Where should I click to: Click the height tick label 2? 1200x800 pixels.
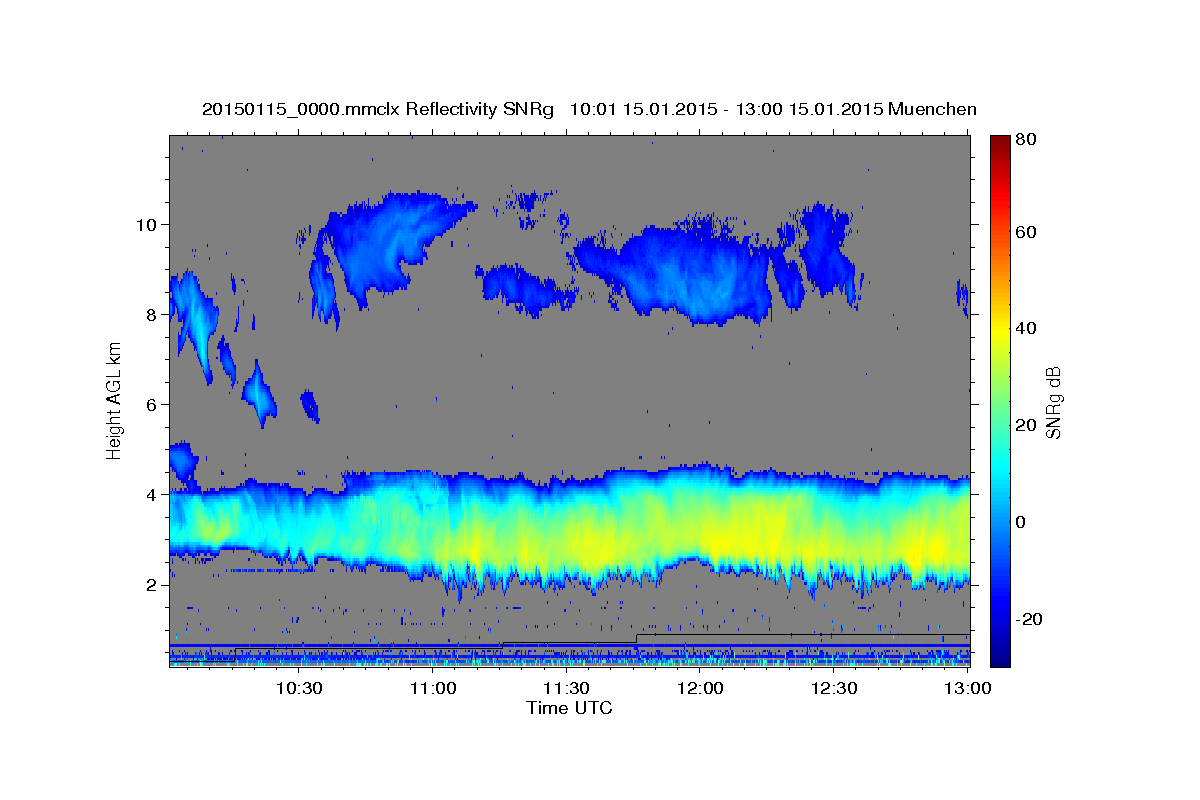click(152, 584)
